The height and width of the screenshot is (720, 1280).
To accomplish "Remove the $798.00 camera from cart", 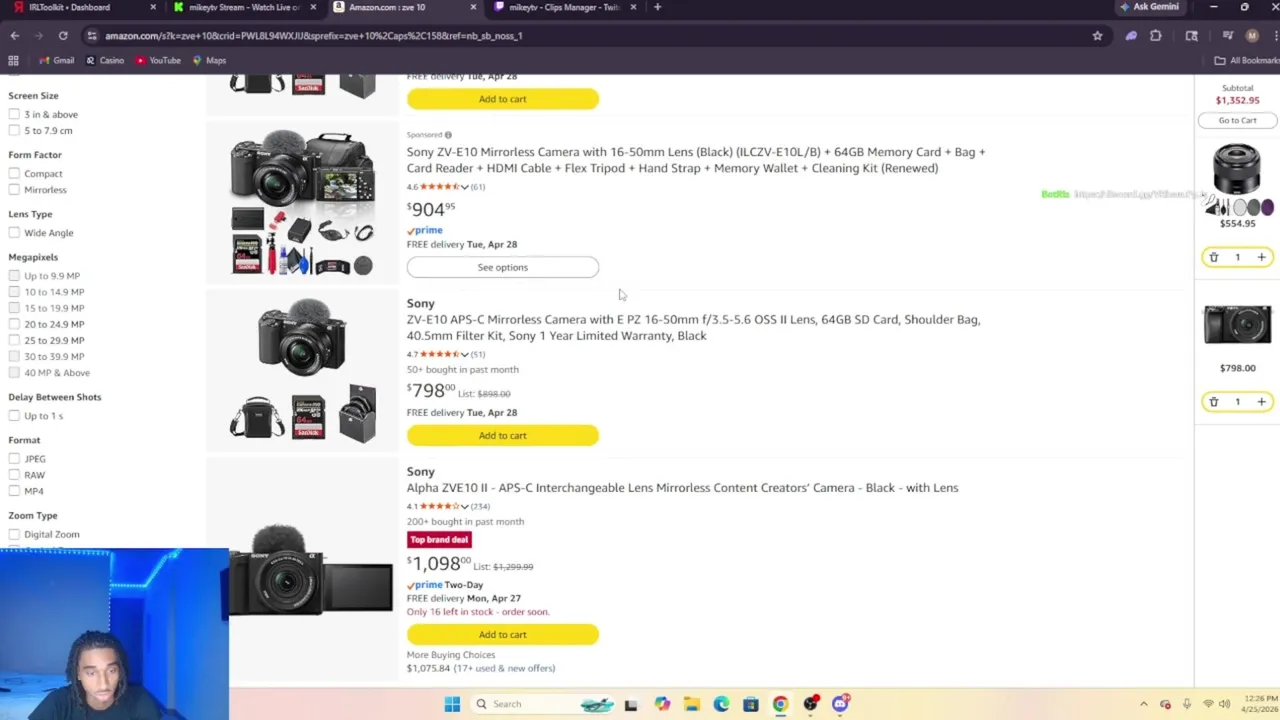I will coord(1214,402).
